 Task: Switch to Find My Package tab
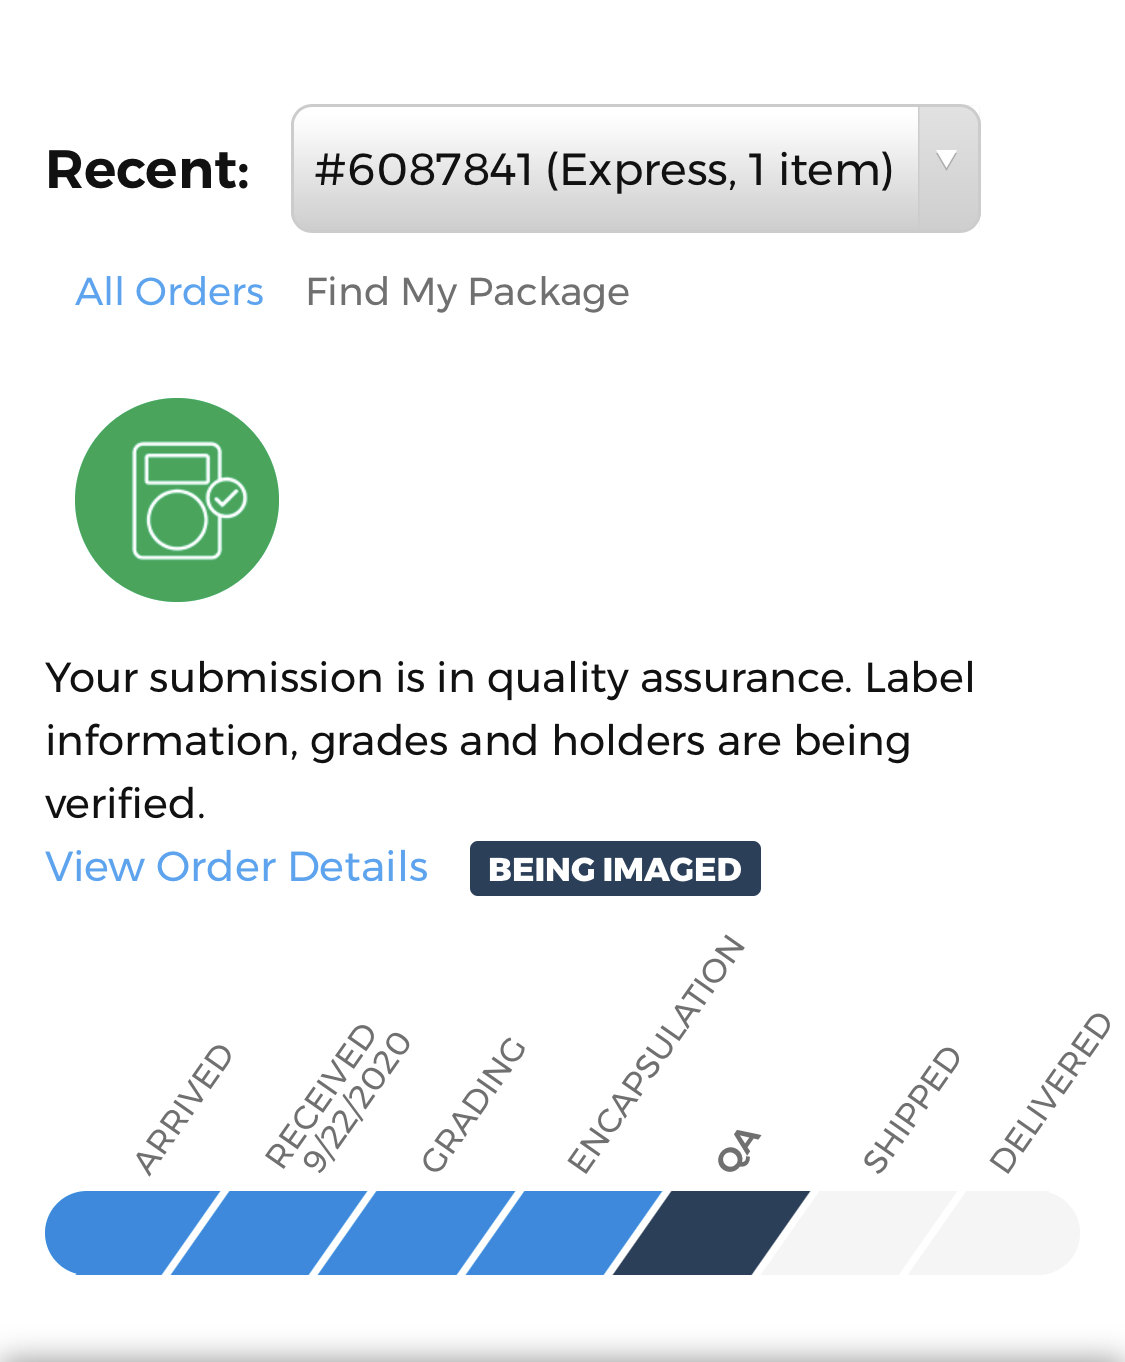(x=468, y=292)
